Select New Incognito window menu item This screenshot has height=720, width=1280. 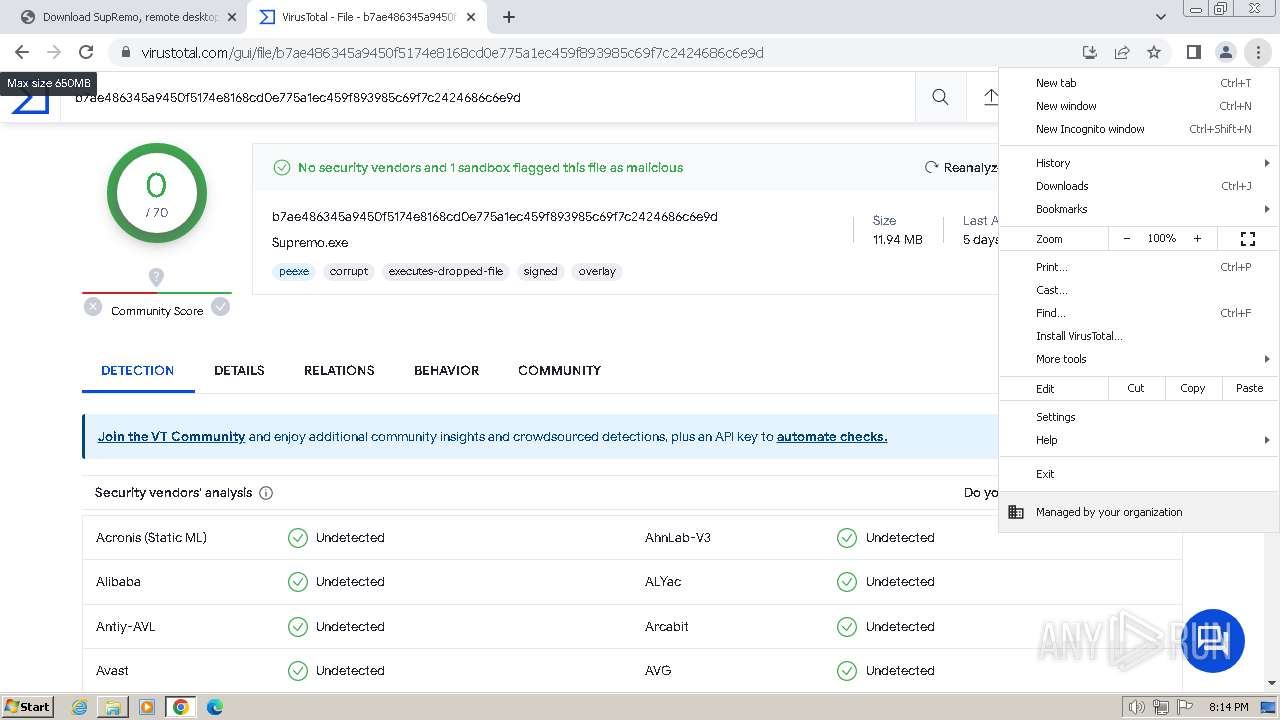[1139, 129]
